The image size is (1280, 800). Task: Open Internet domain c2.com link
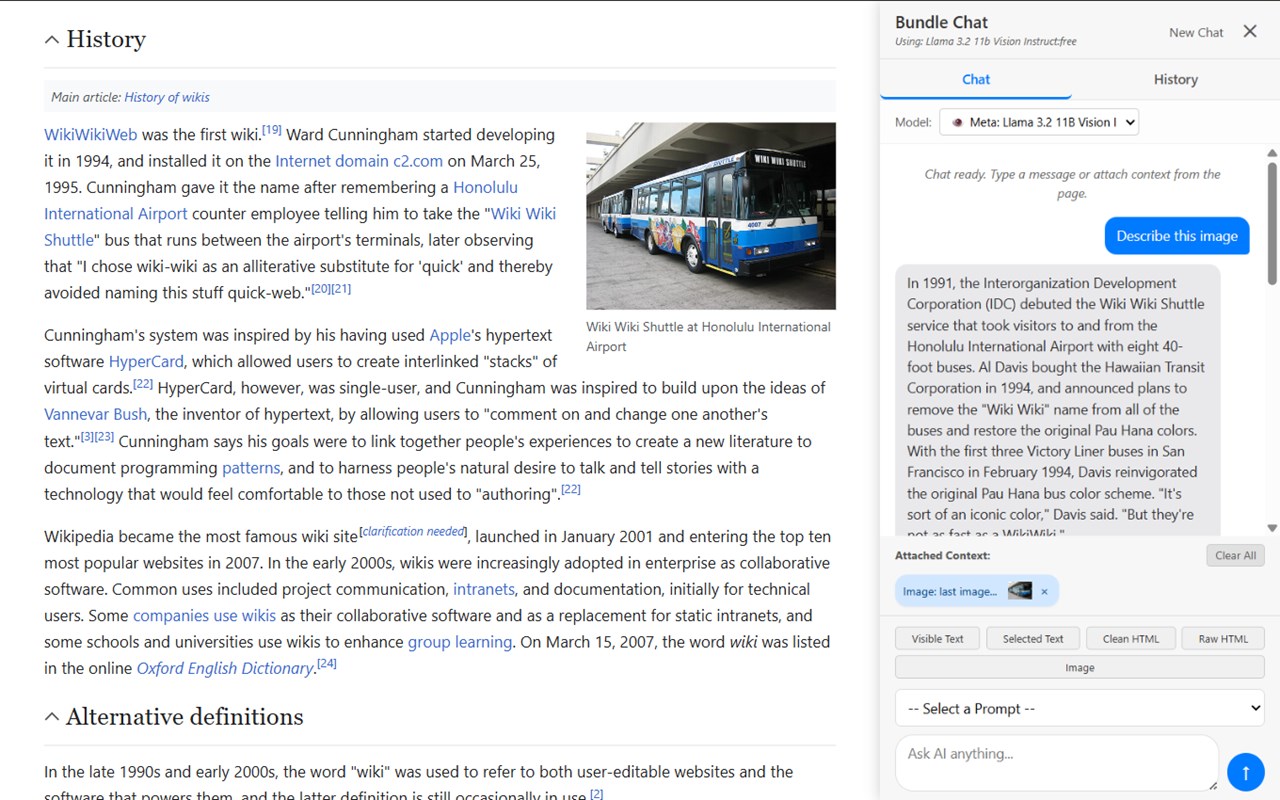[x=359, y=160]
